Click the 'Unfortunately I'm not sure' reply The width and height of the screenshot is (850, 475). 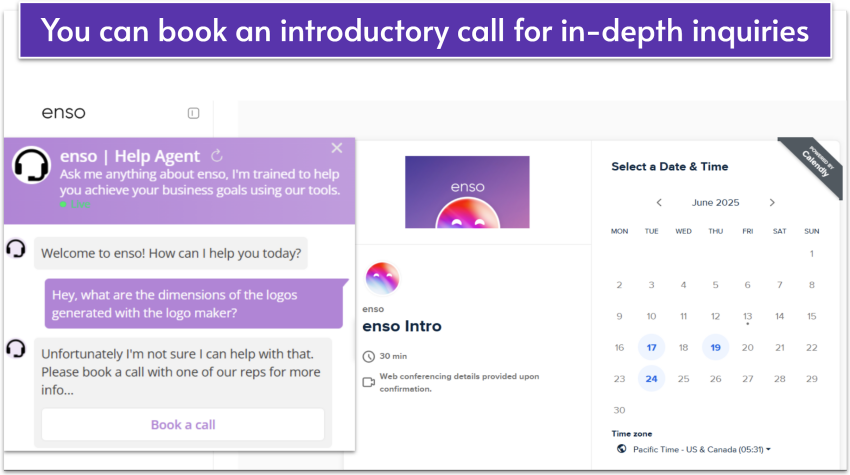coord(183,372)
